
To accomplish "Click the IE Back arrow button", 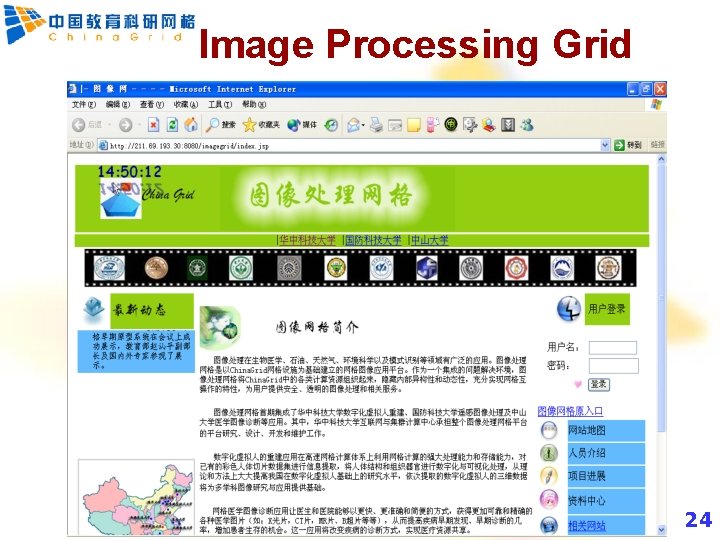I will (x=79, y=125).
